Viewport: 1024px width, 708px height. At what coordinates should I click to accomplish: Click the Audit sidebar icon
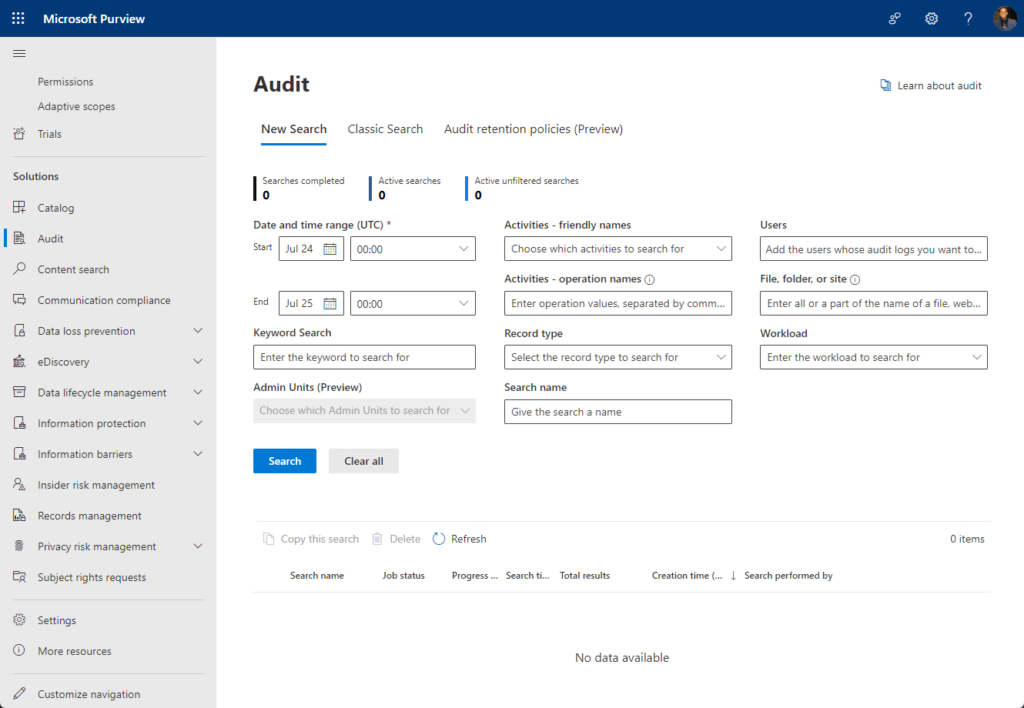tap(19, 238)
